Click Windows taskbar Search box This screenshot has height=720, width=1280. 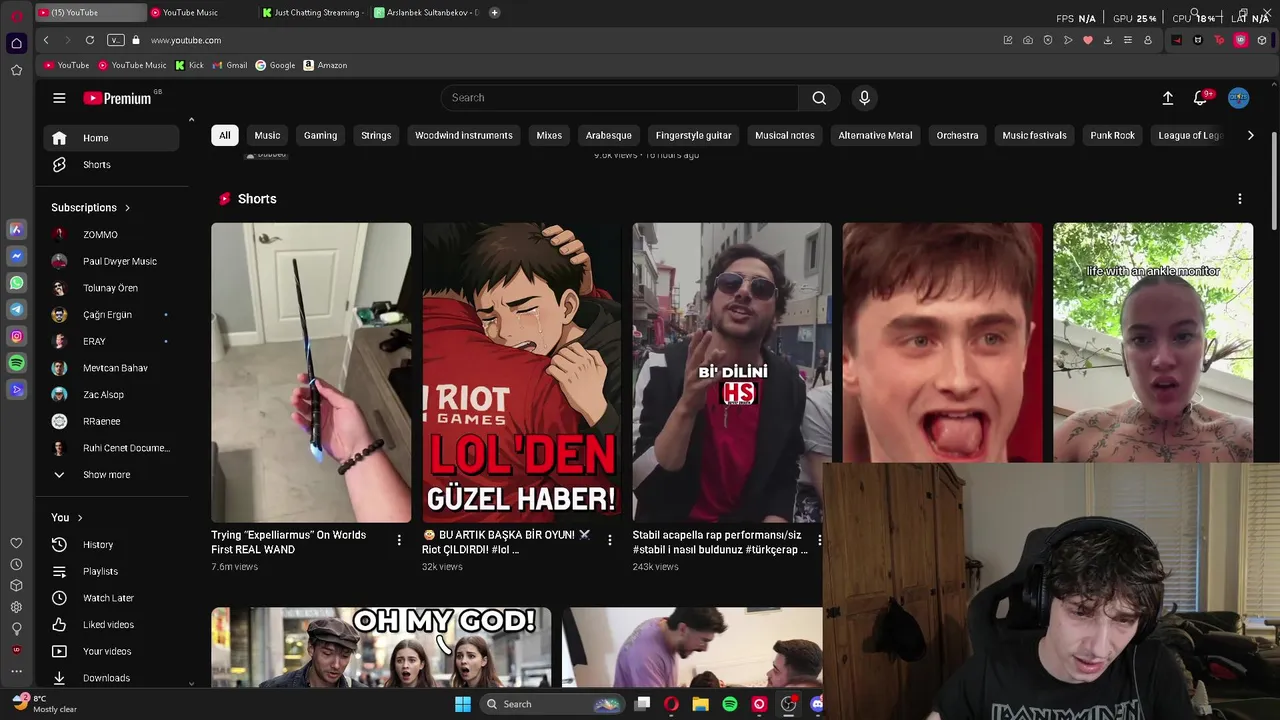pos(552,704)
